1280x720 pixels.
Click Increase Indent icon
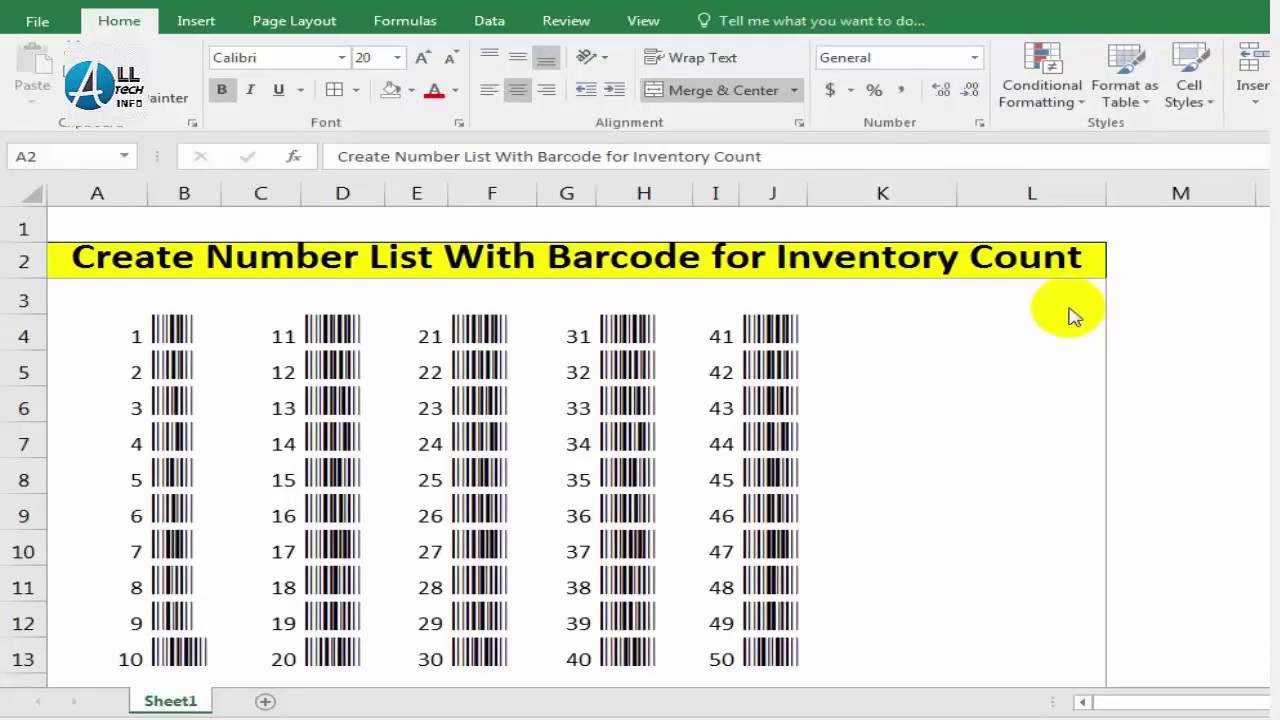point(615,90)
